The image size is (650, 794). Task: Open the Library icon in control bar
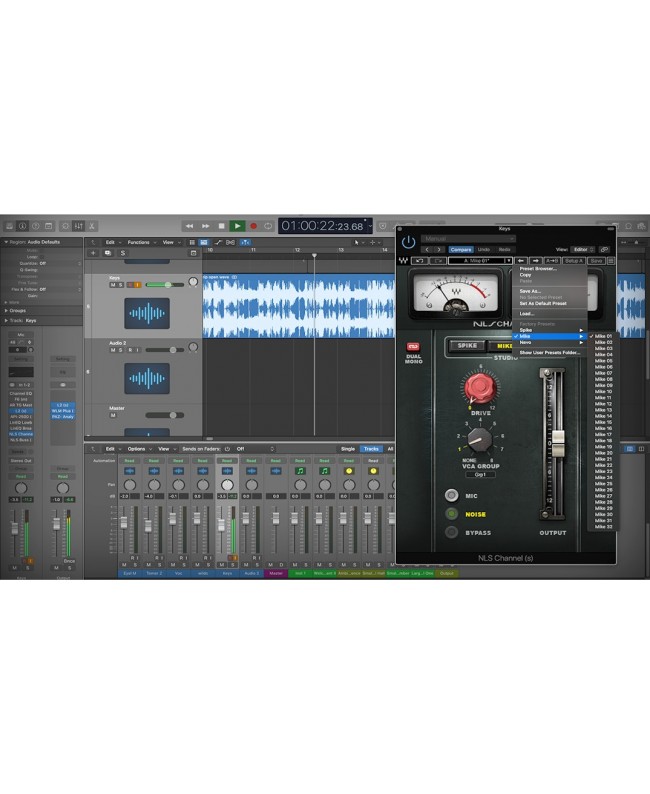9,226
